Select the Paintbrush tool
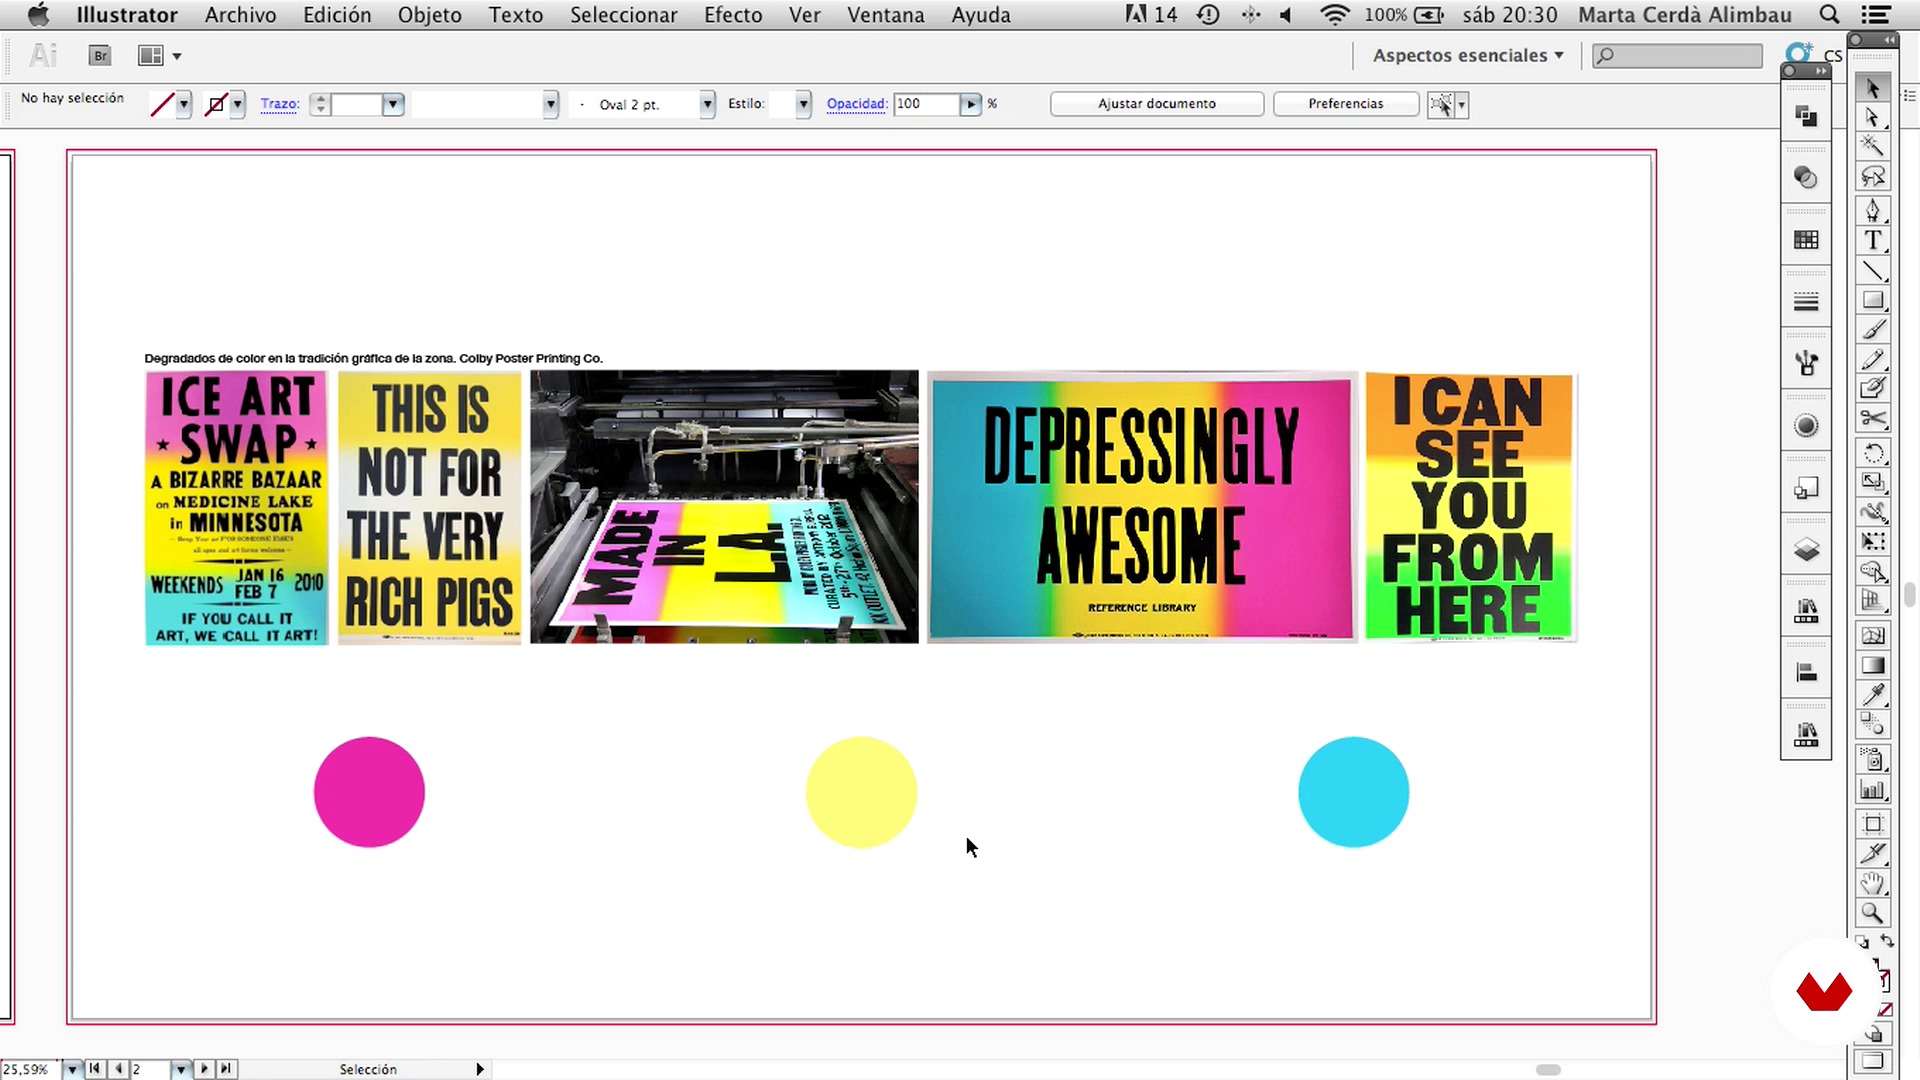Viewport: 1920px width, 1080px height. [1873, 330]
